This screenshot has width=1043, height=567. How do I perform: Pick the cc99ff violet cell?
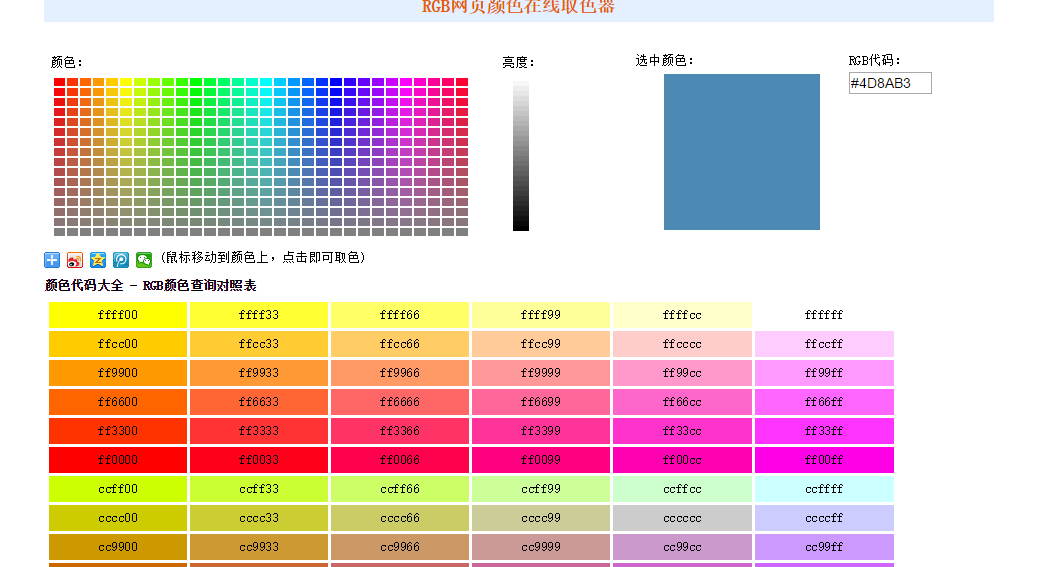click(x=824, y=547)
